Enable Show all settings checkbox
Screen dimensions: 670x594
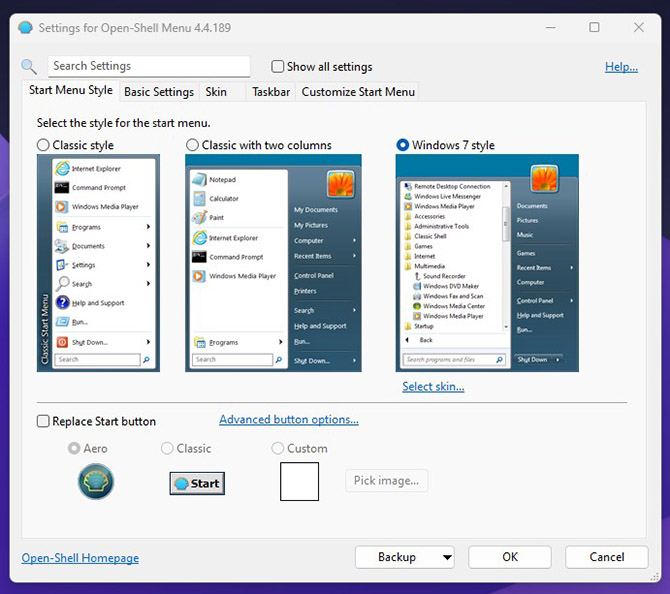(278, 67)
